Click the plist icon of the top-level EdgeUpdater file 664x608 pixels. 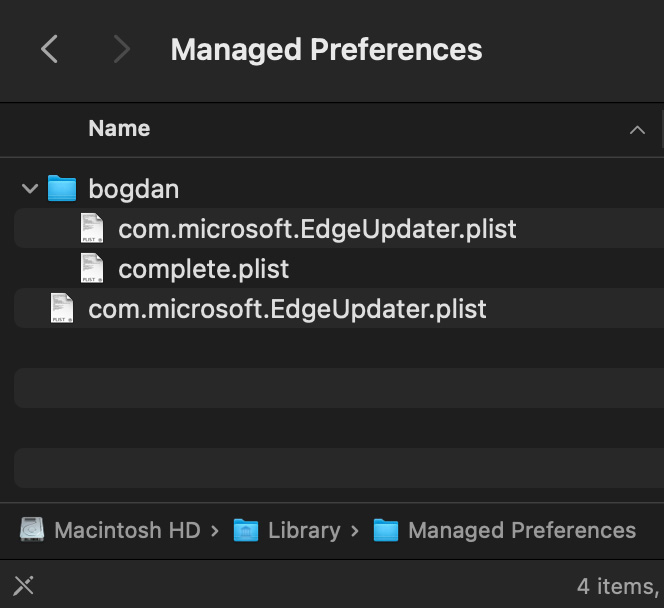click(x=62, y=308)
